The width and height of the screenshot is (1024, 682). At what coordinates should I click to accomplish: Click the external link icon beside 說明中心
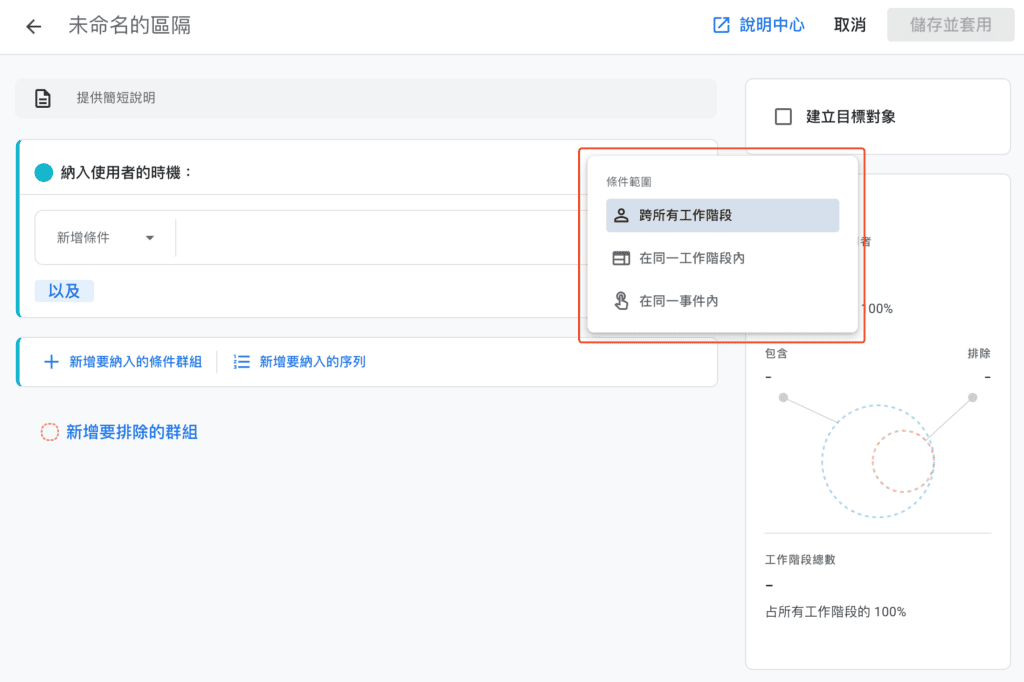[x=721, y=25]
